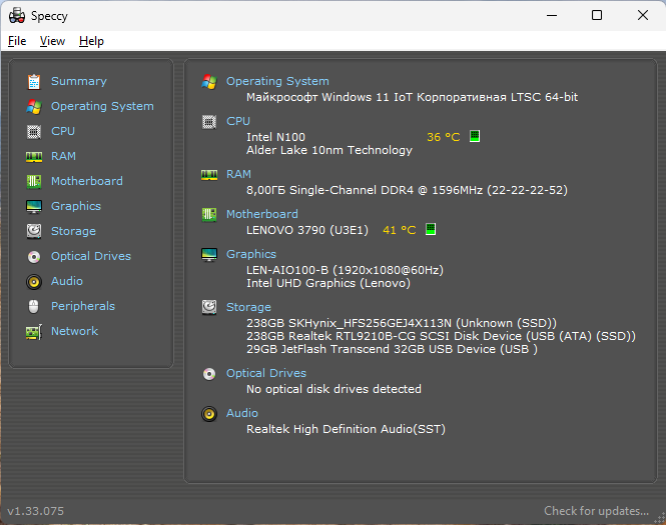Click the RAM icon in summary panel
This screenshot has width=666, height=525.
(x=209, y=175)
